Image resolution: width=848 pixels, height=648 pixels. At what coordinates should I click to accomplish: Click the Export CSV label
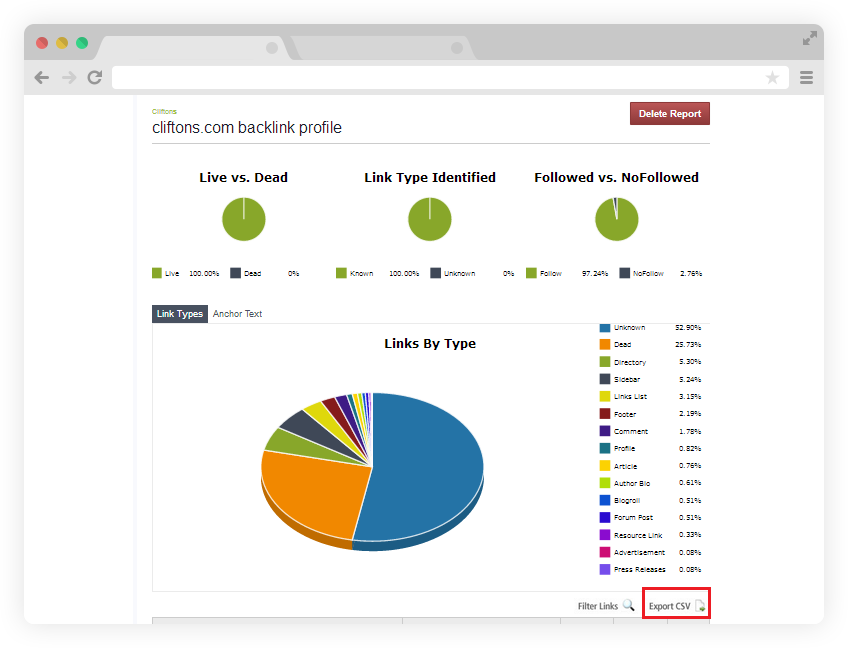coord(670,606)
